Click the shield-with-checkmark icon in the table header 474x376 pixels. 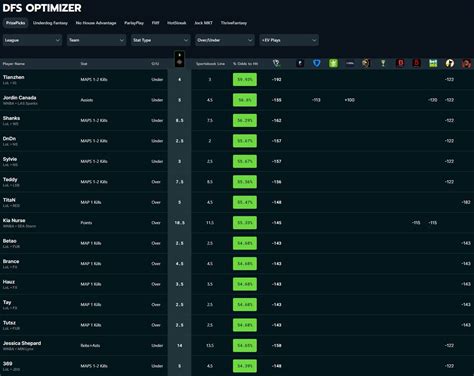[276, 63]
